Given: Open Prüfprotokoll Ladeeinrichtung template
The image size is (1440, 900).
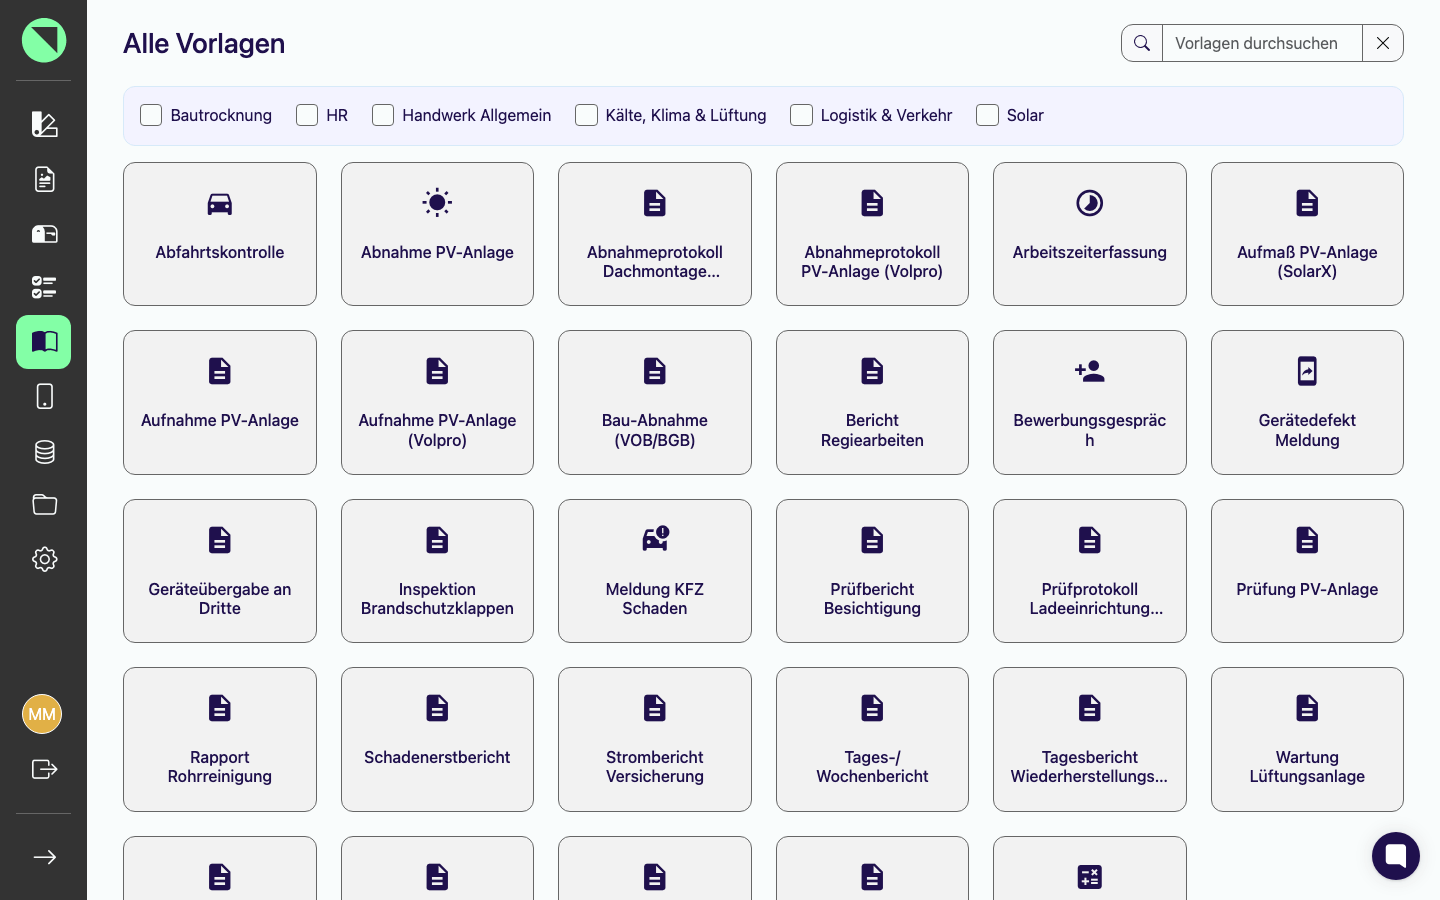Looking at the screenshot, I should point(1090,571).
